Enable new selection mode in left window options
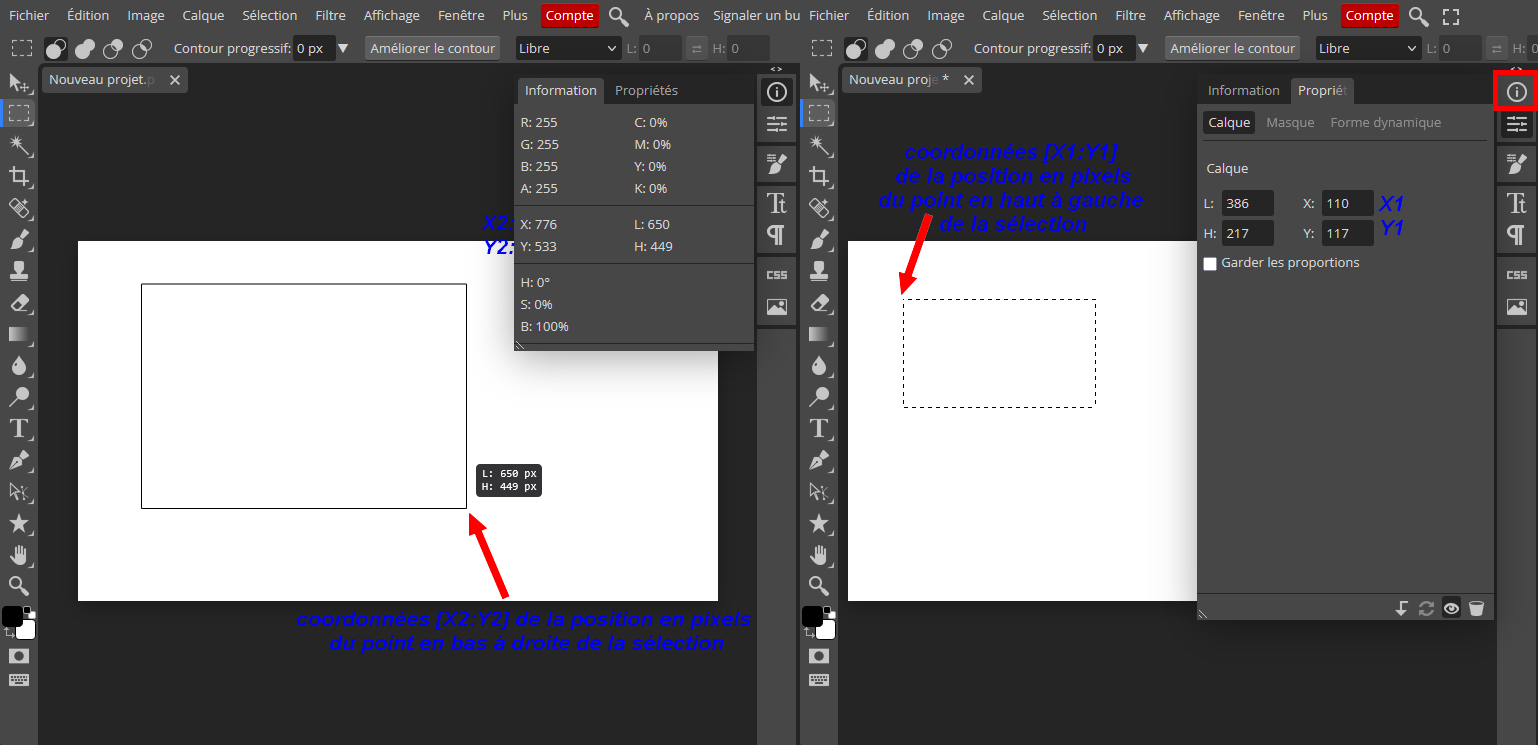This screenshot has height=745, width=1538. point(56,48)
